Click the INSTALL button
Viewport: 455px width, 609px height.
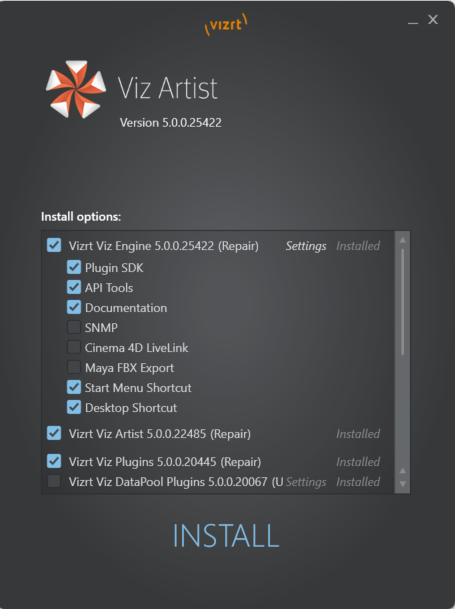click(226, 536)
